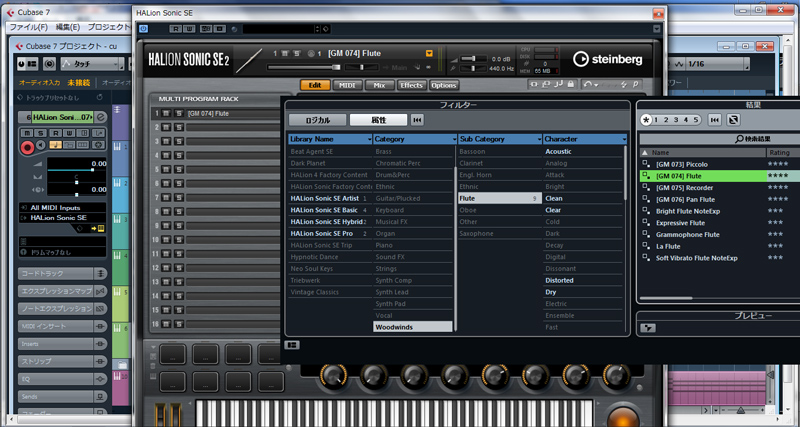This screenshot has width=800, height=427.
Task: Click the HALion plugin power/activate icon
Action: click(x=143, y=29)
